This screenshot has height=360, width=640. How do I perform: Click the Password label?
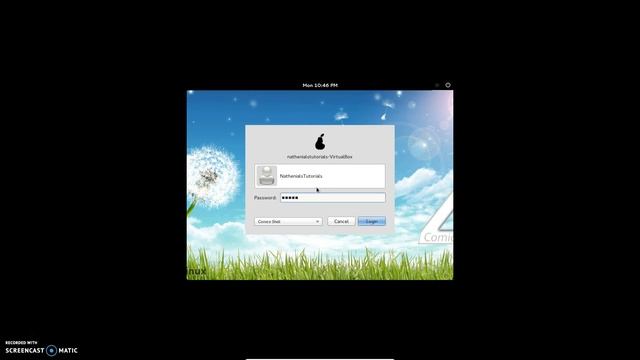(x=265, y=198)
